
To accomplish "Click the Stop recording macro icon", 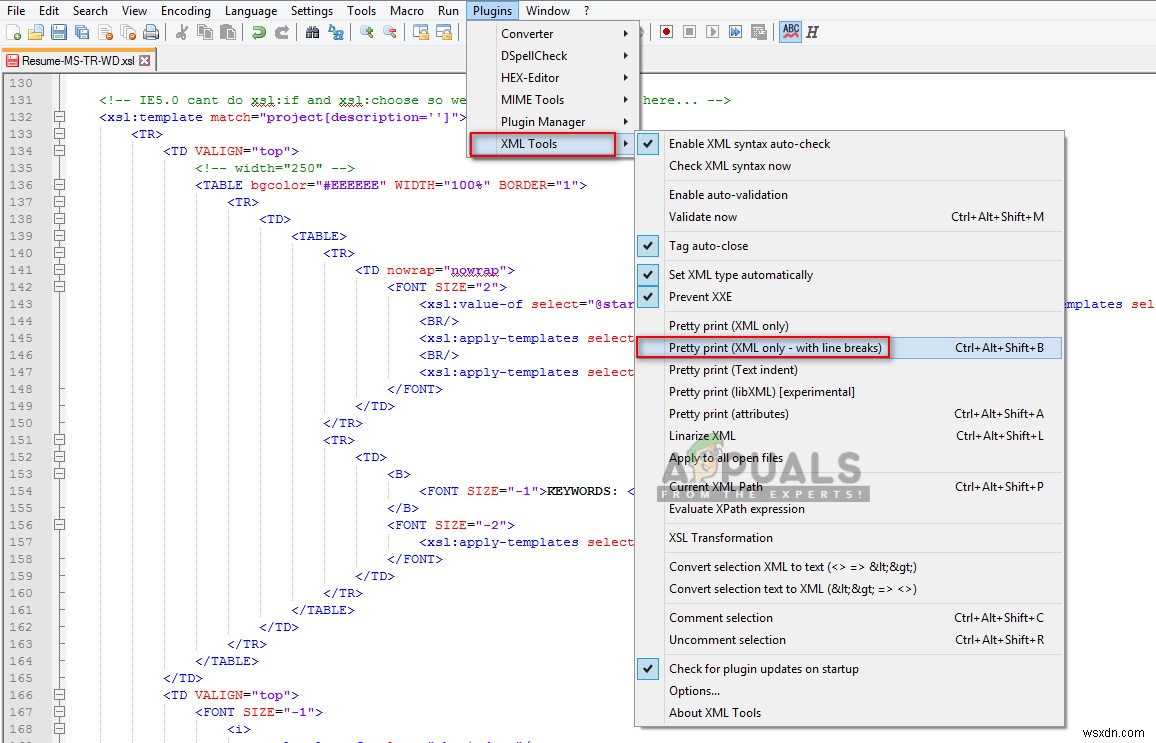I will (689, 32).
